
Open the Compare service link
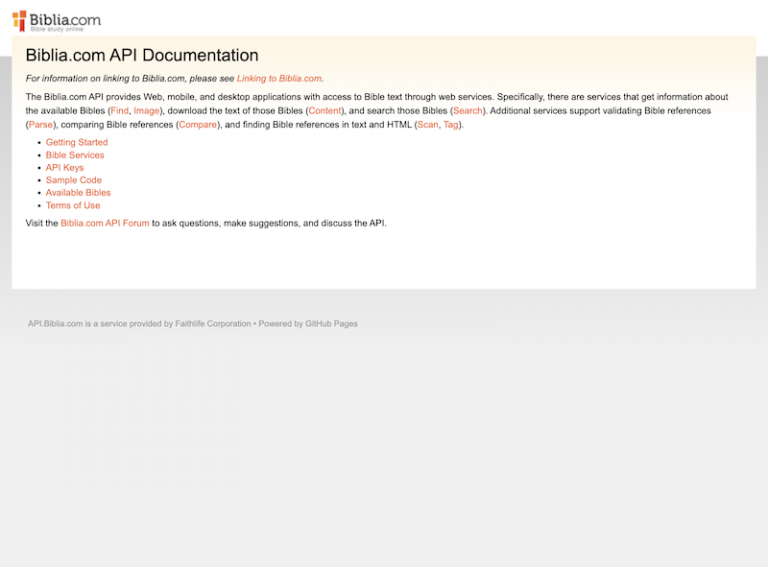[198, 125]
